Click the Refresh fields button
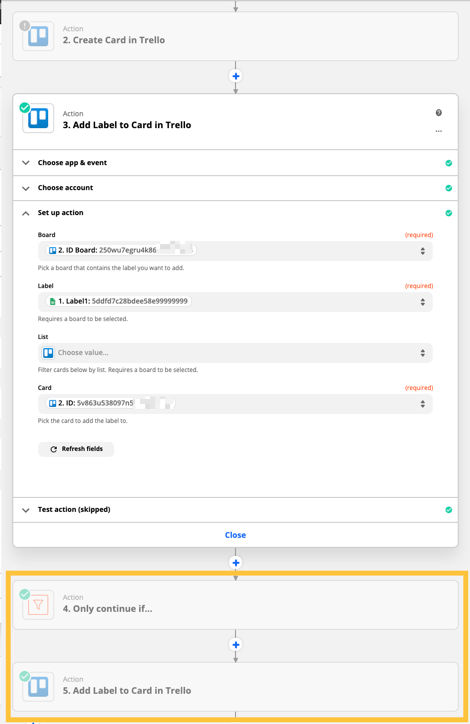Screen dimensions: 470x724 76,449
